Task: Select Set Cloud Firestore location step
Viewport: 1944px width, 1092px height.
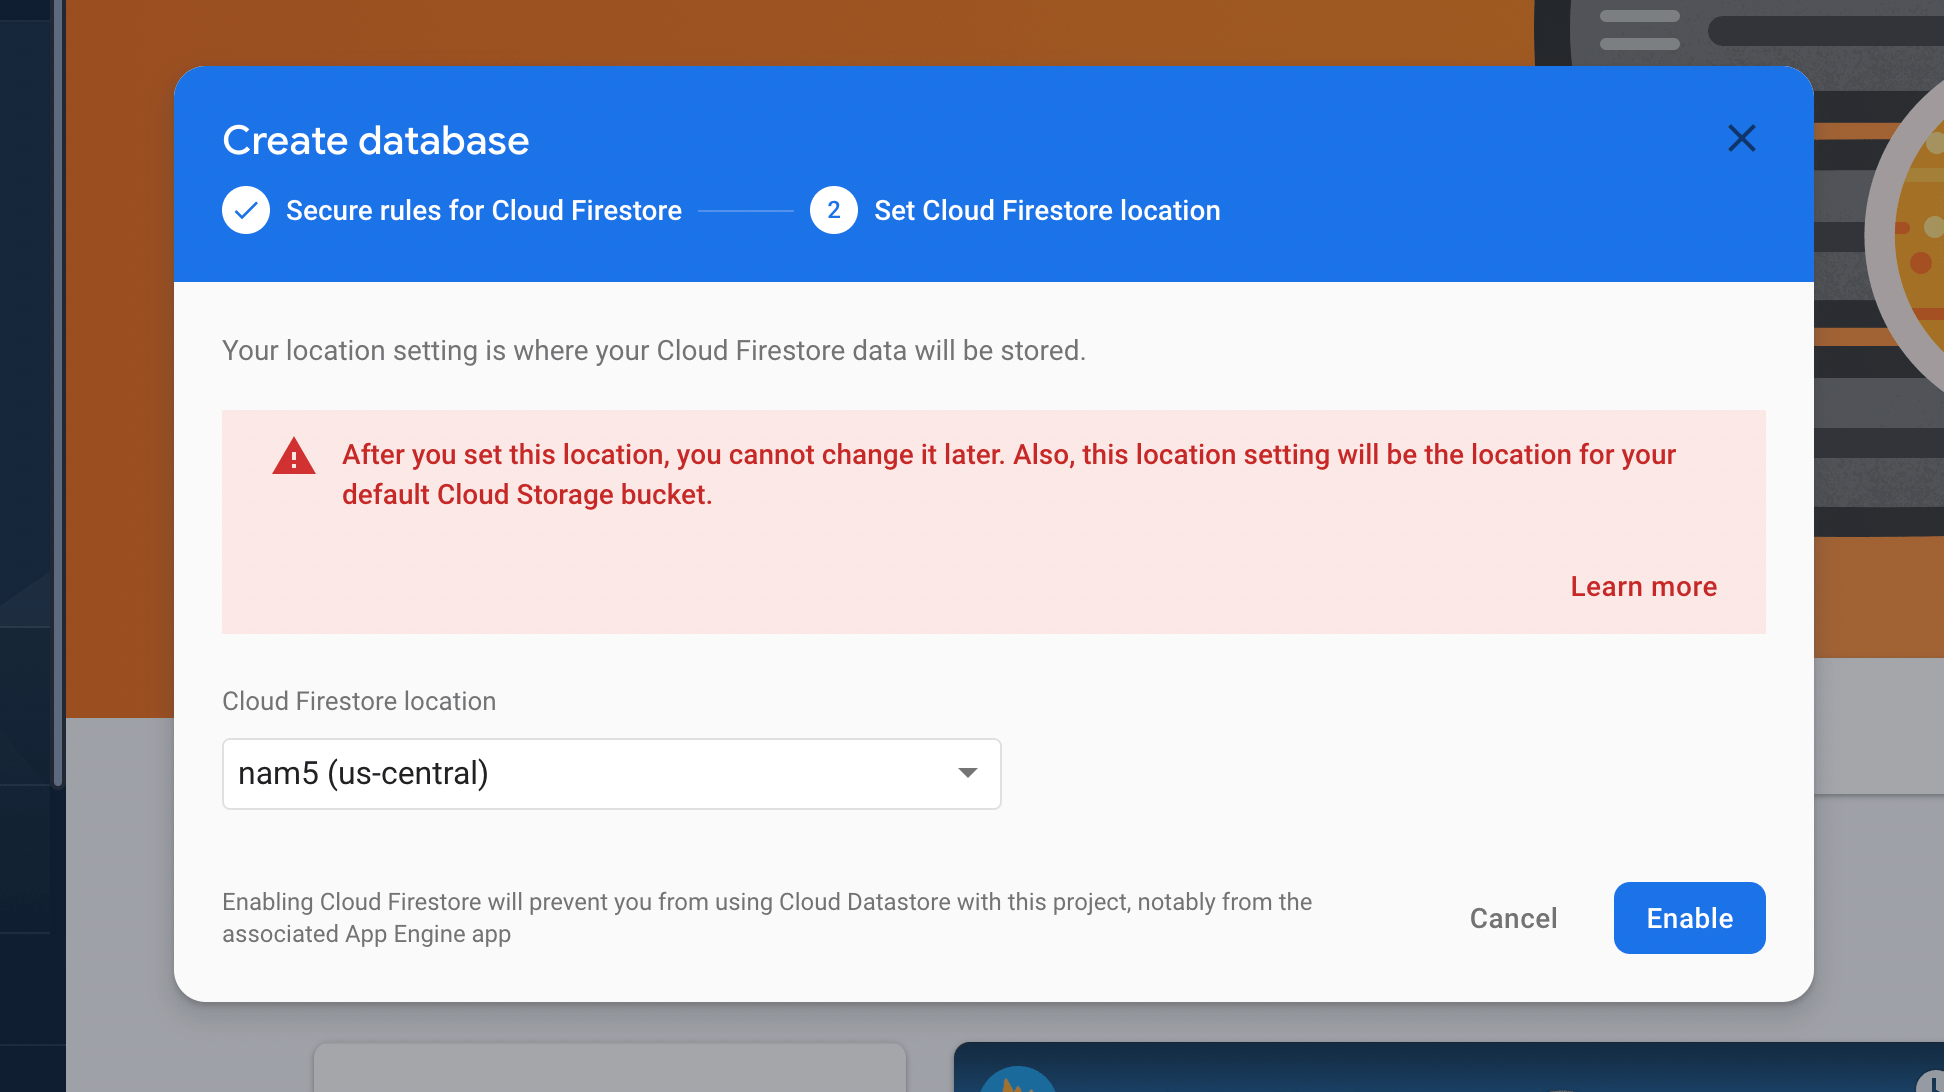Action: coord(1046,211)
